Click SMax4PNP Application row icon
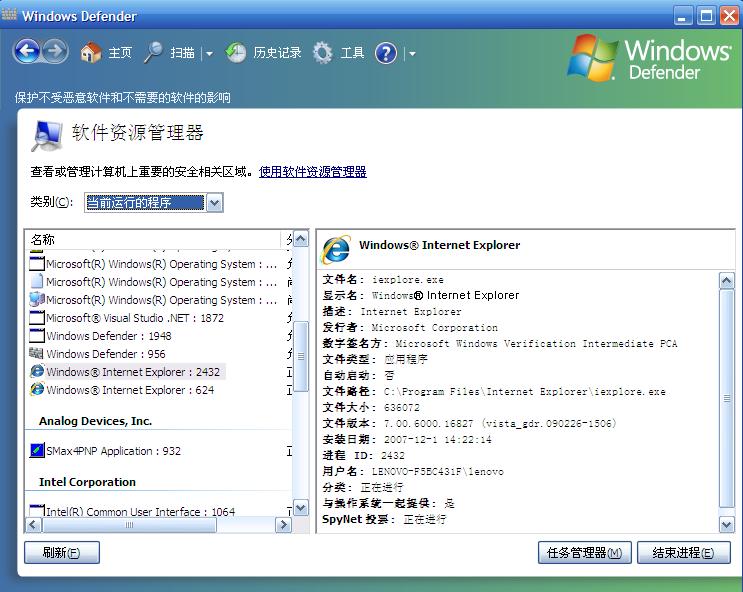Image resolution: width=743 pixels, height=592 pixels. tap(37, 450)
